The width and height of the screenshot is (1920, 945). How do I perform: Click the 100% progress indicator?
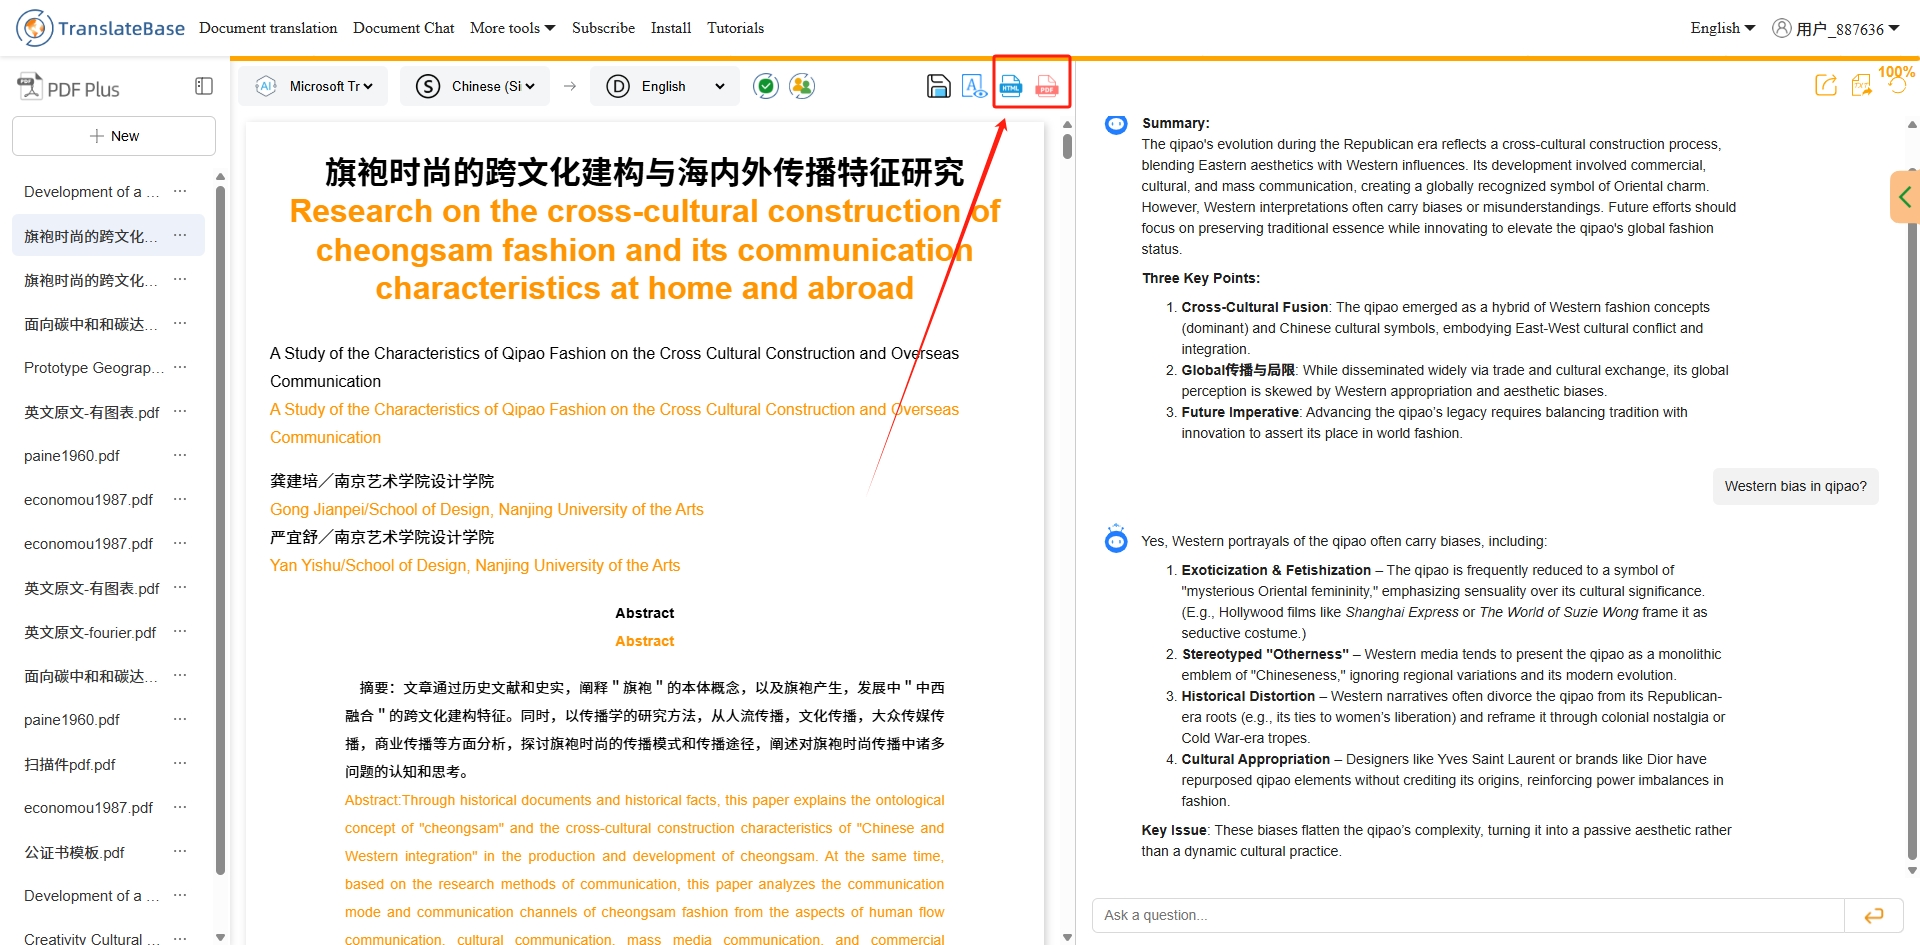pos(1896,72)
